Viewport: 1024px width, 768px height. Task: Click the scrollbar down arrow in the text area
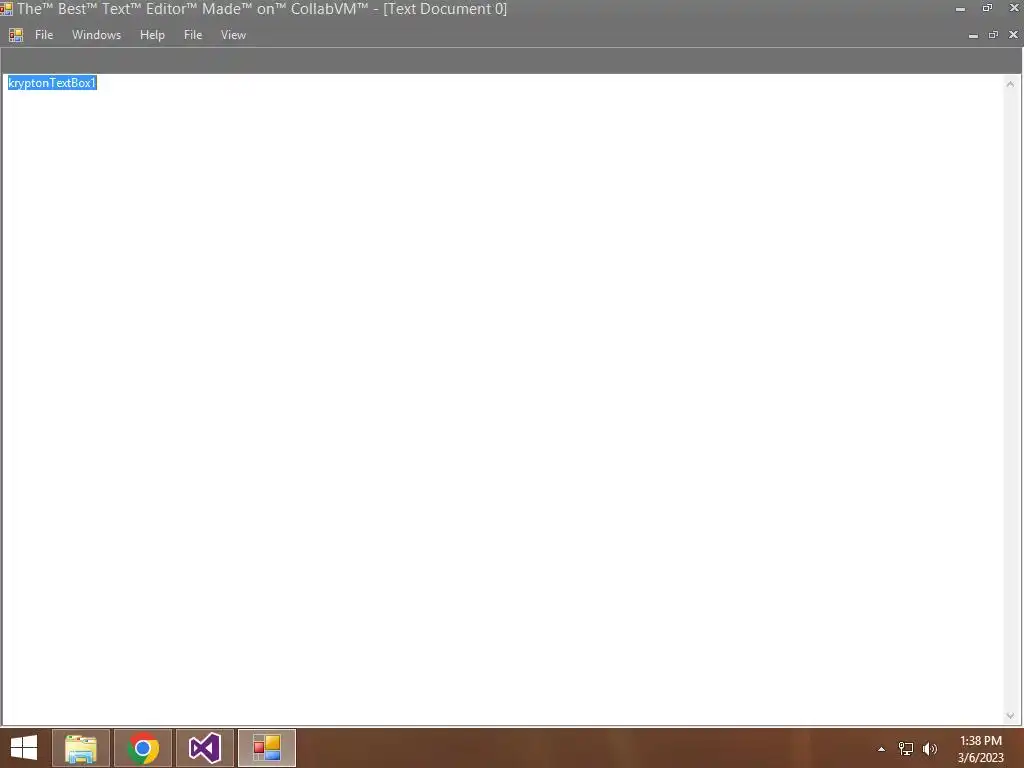point(1010,716)
